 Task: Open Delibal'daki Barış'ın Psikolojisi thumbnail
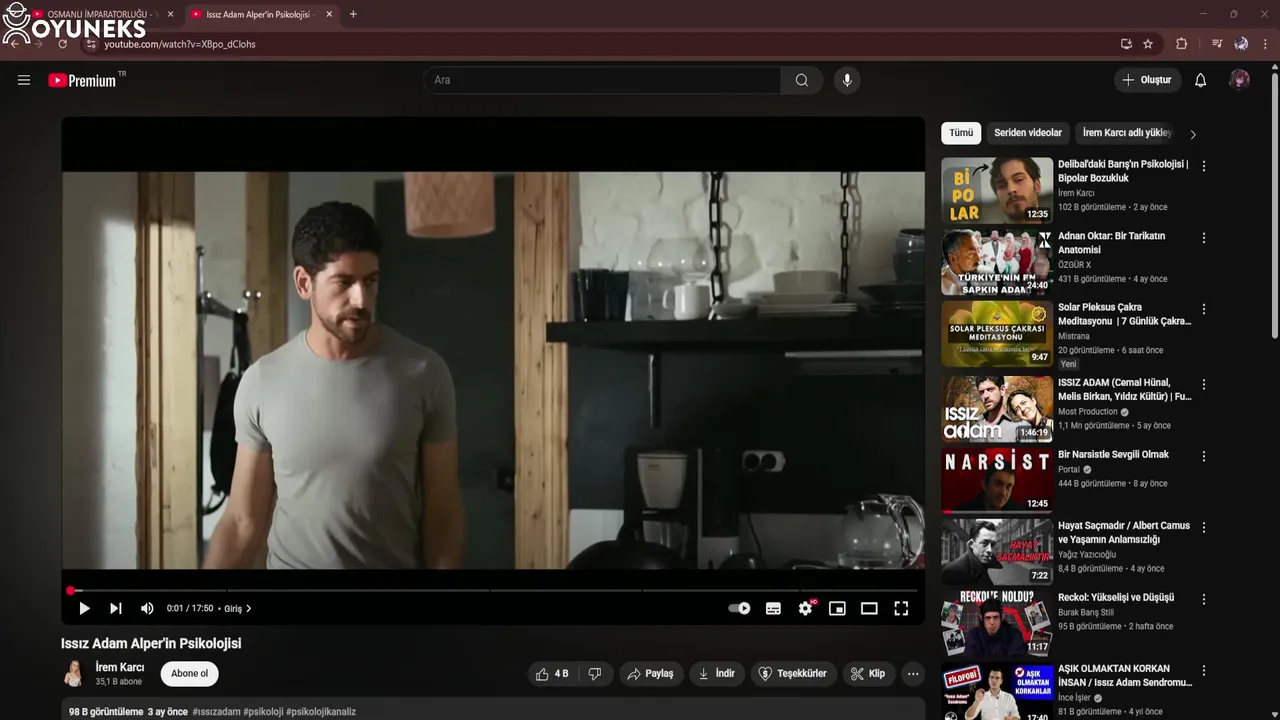[997, 190]
